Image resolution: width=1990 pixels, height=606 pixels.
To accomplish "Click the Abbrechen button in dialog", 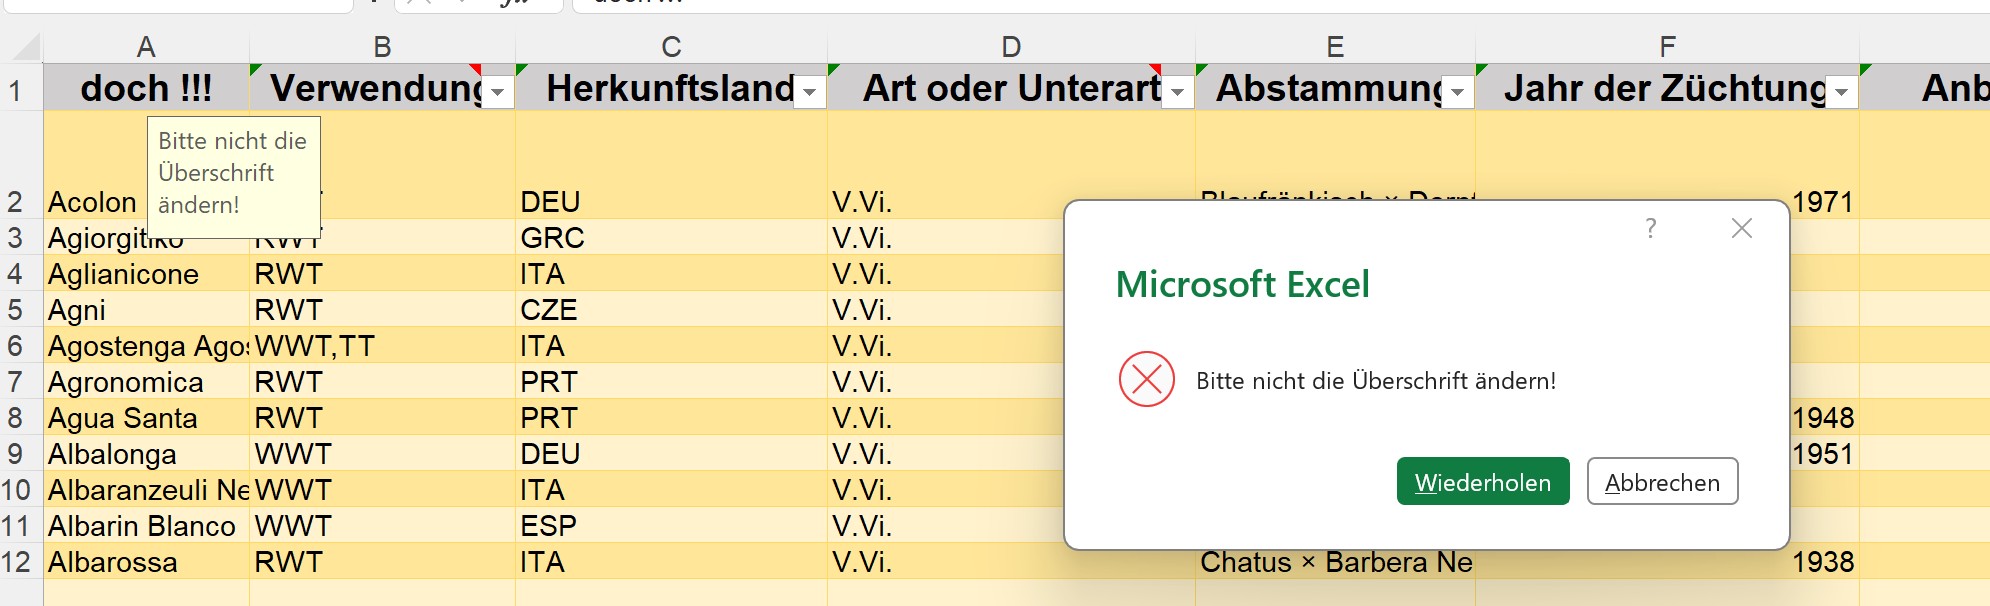I will (x=1662, y=482).
